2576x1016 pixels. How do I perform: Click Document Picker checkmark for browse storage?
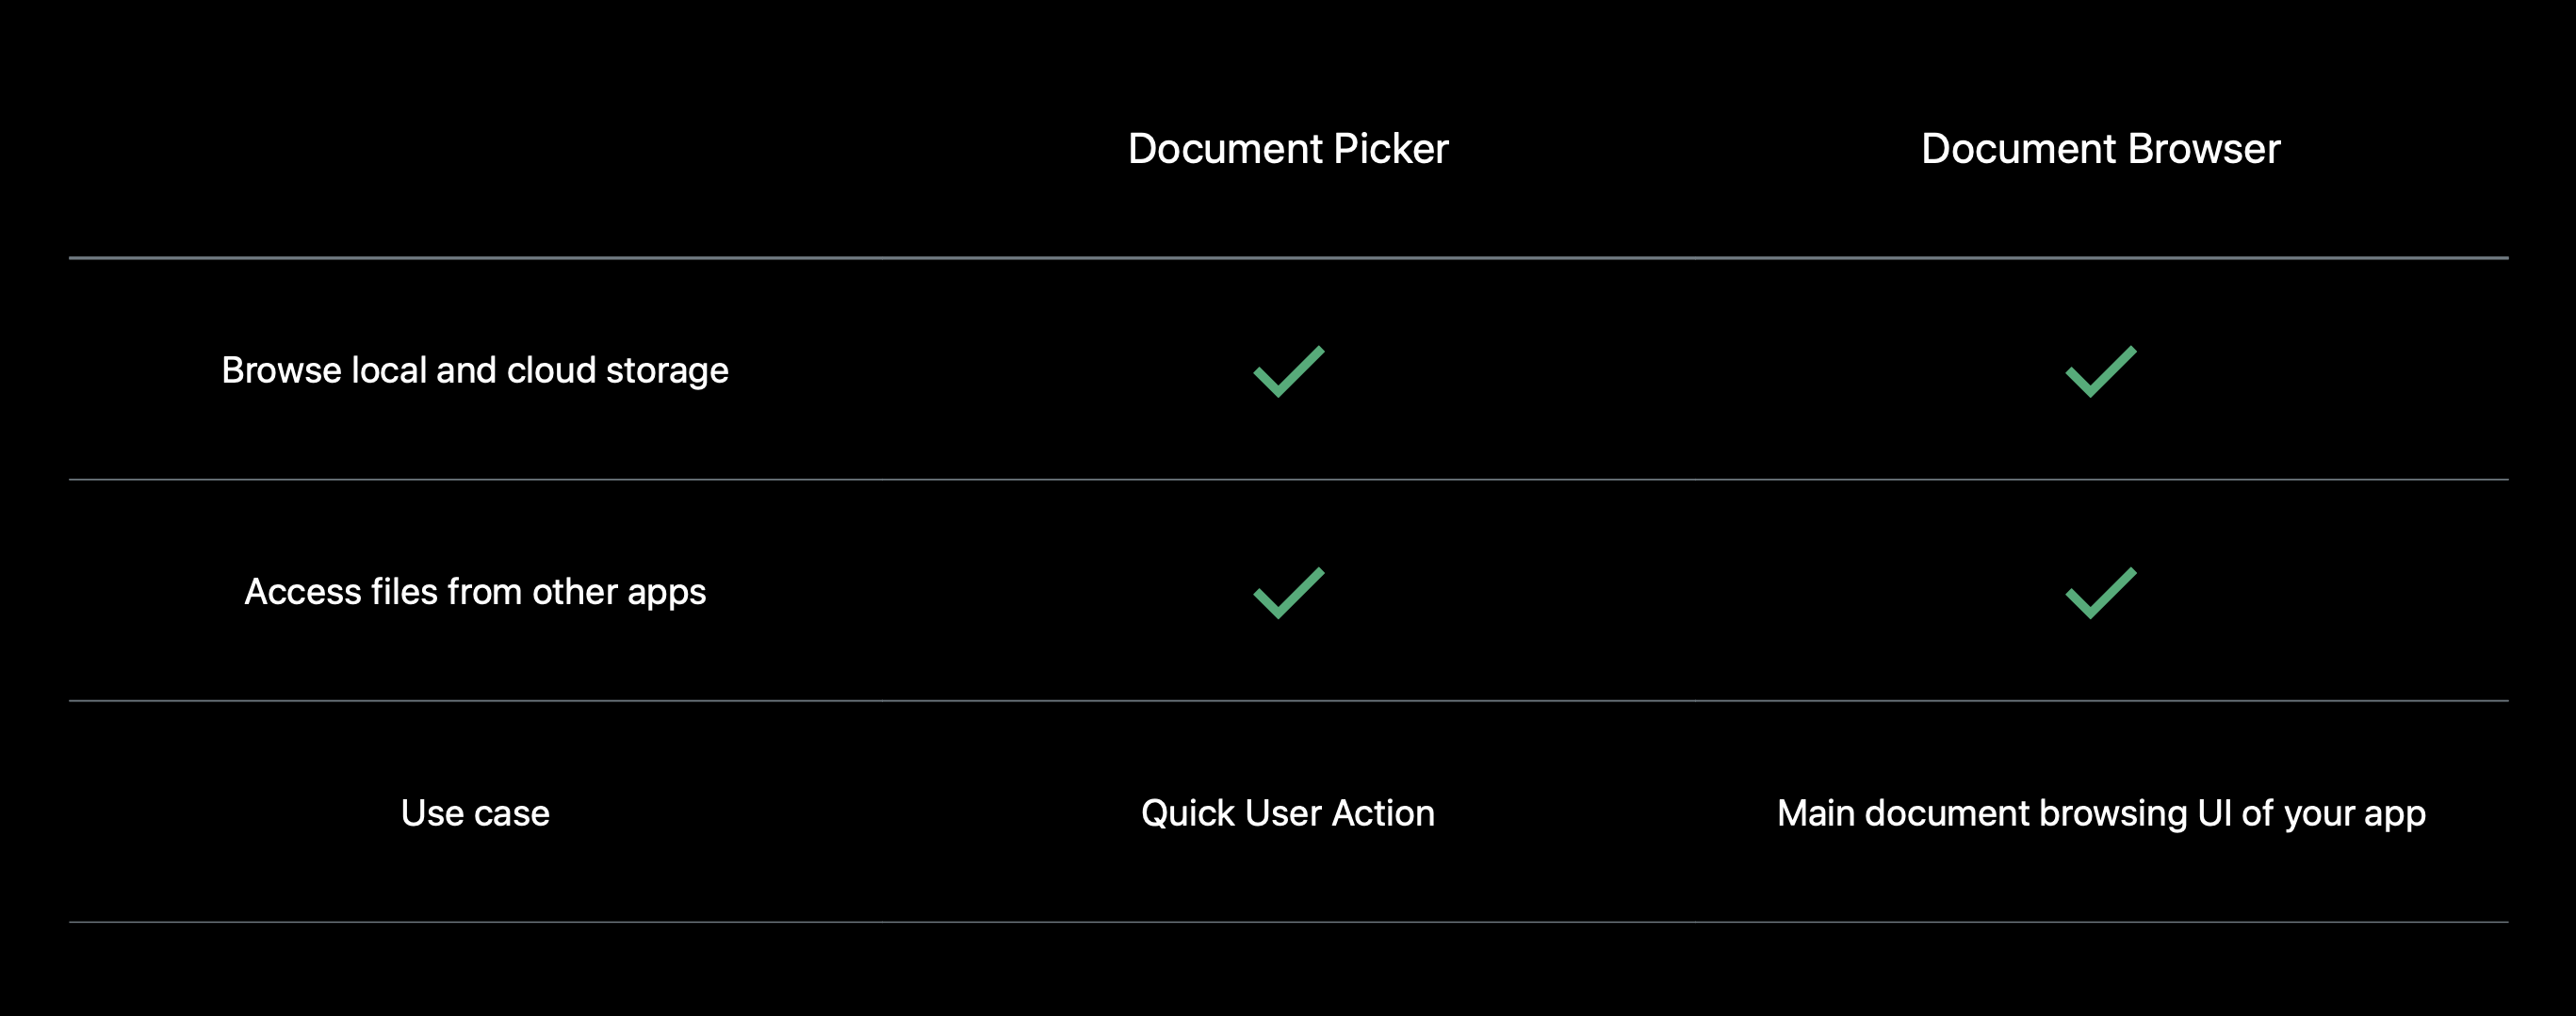1288,371
